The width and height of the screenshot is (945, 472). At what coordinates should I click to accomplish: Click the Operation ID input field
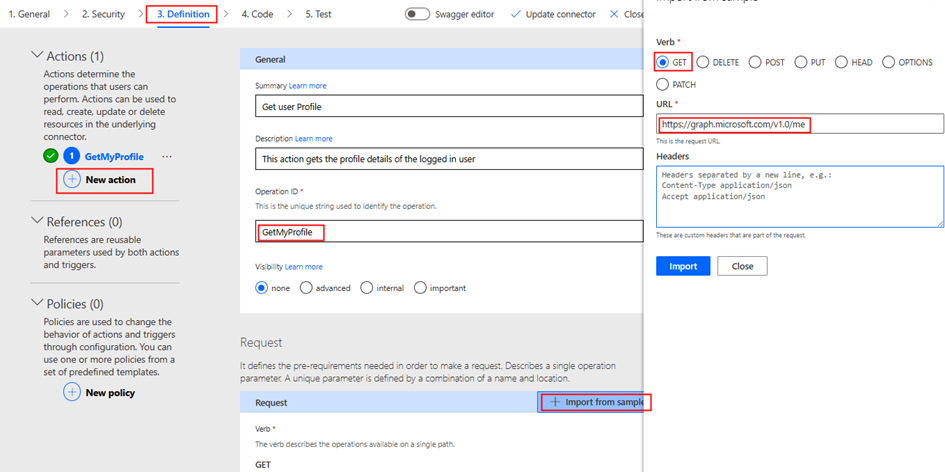click(x=449, y=231)
